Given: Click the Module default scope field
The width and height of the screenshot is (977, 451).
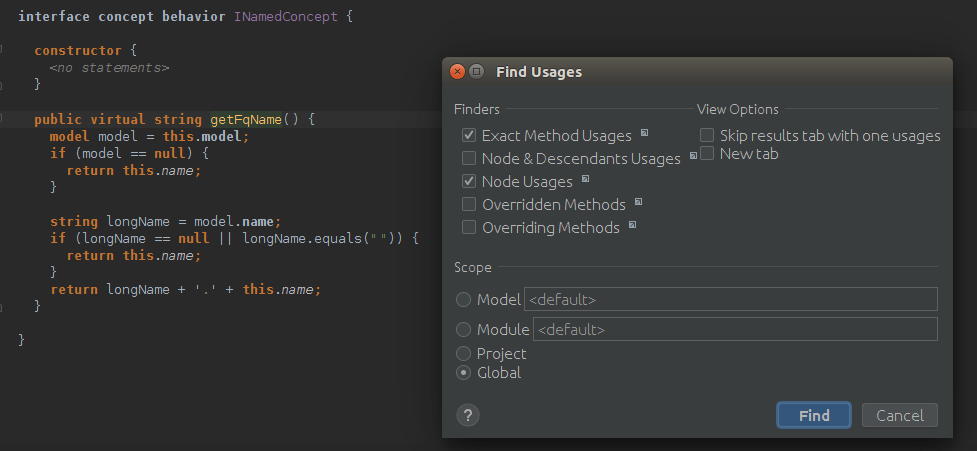Looking at the screenshot, I should click(x=735, y=329).
